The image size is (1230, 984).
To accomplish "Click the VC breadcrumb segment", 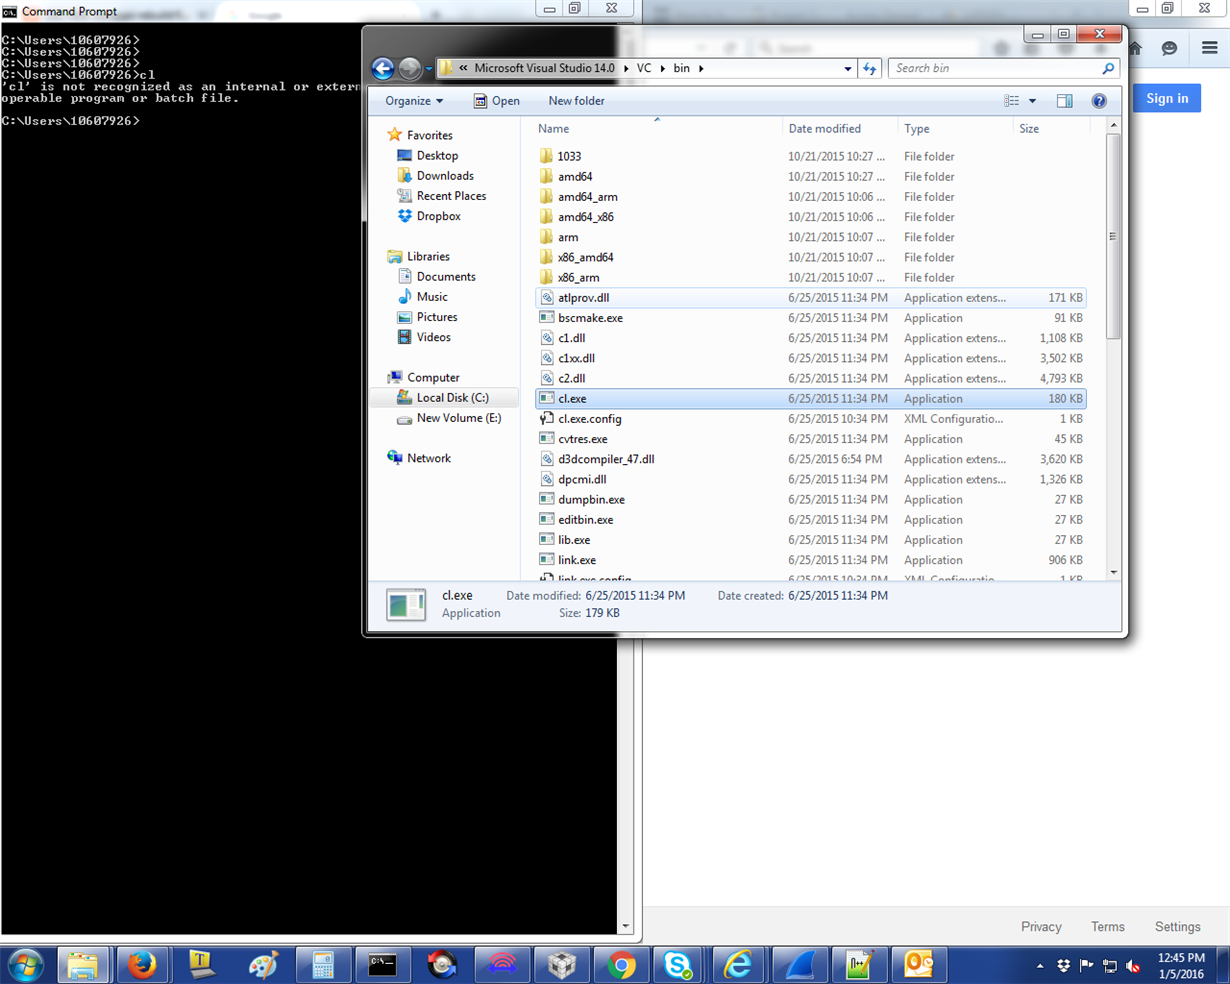I will pos(644,68).
